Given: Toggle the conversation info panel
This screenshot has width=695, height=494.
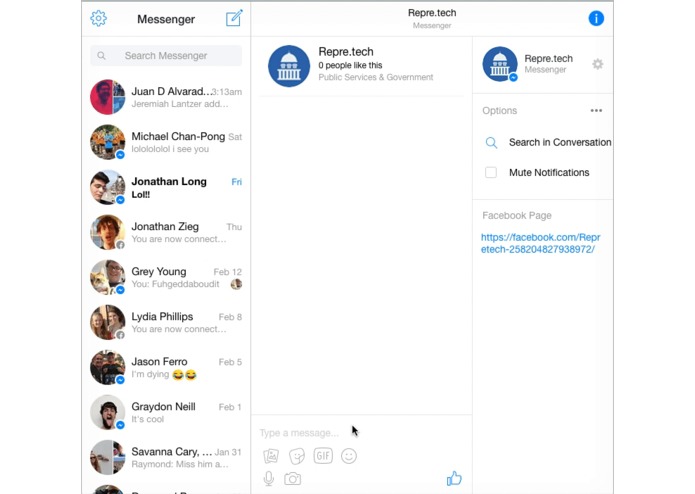Looking at the screenshot, I should 596,19.
